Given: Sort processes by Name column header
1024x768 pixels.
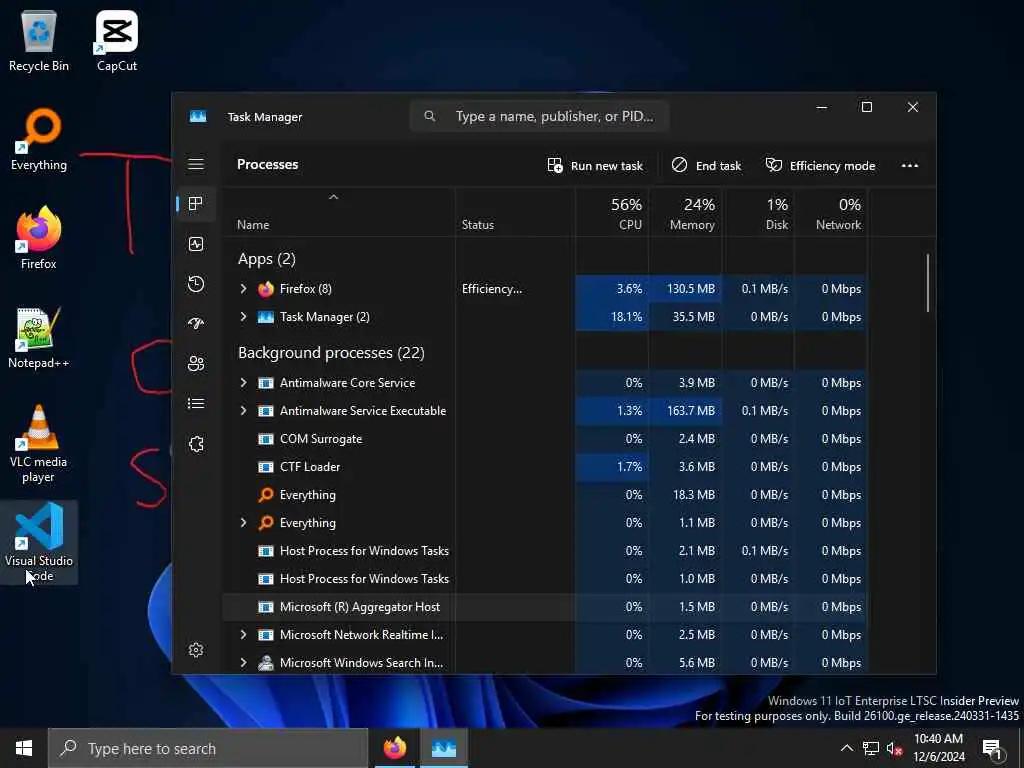Looking at the screenshot, I should (338, 213).
